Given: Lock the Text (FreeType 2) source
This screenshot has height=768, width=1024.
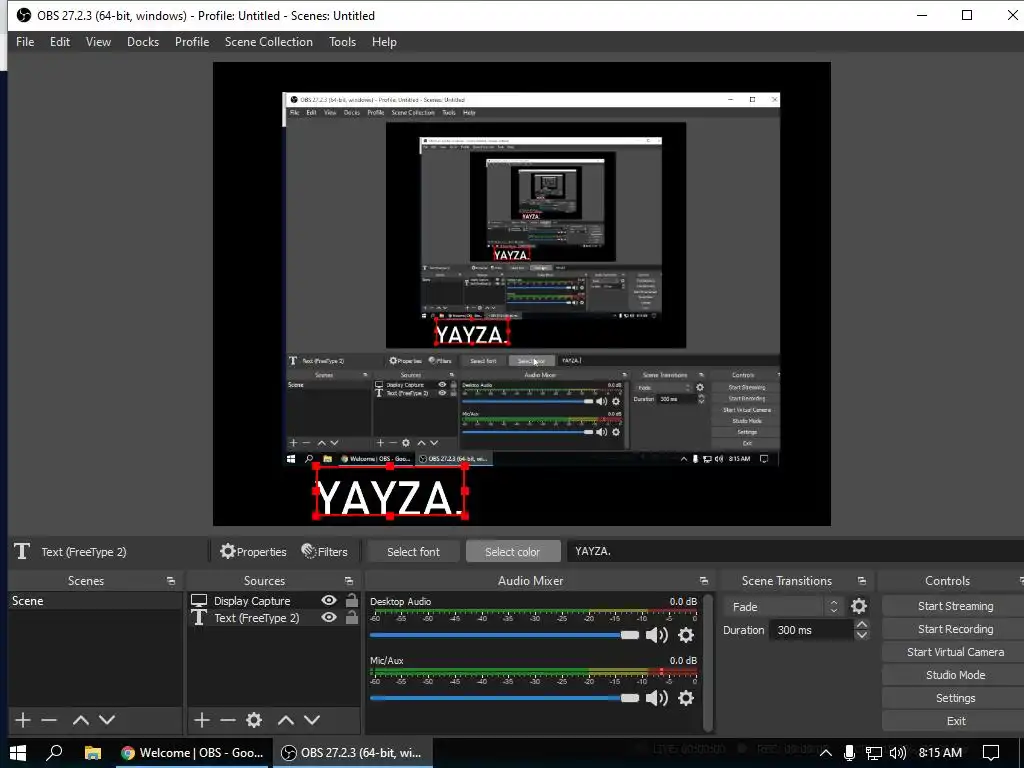Looking at the screenshot, I should (351, 616).
